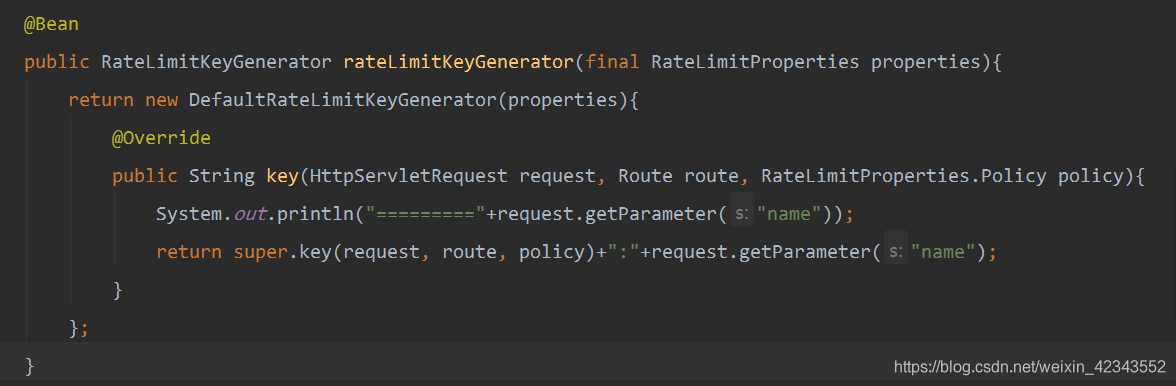Click RateLimitProperties.Policy parameter type
This screenshot has height=386, width=1176.
coord(904,177)
